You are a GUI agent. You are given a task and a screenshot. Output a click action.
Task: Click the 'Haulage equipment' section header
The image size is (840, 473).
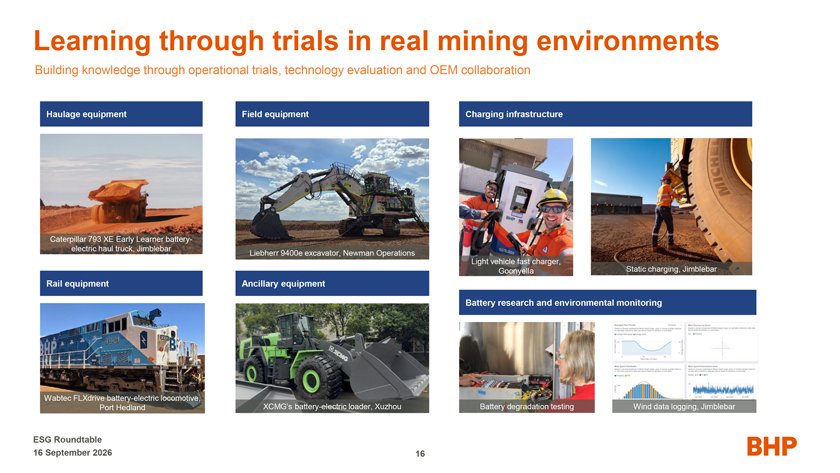121,114
